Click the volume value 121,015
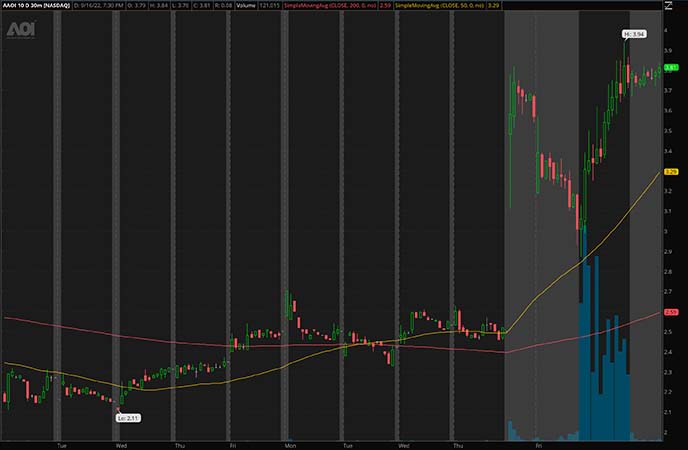This screenshot has height=450, width=688. point(269,6)
